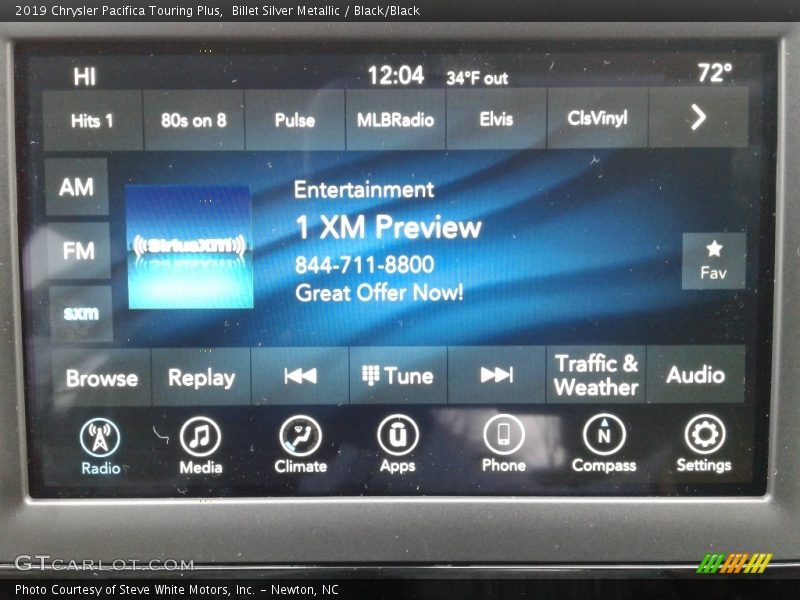Viewport: 800px width, 600px height.
Task: Tap the 72° passenger temperature
Action: (x=715, y=72)
